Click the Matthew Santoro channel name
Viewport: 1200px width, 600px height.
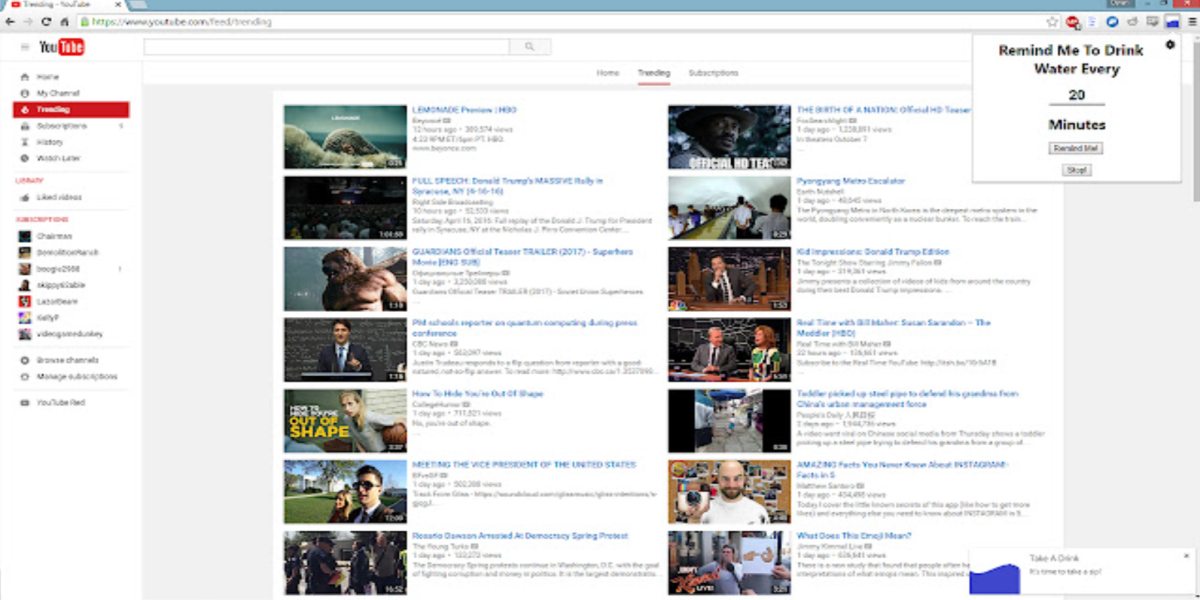click(826, 486)
